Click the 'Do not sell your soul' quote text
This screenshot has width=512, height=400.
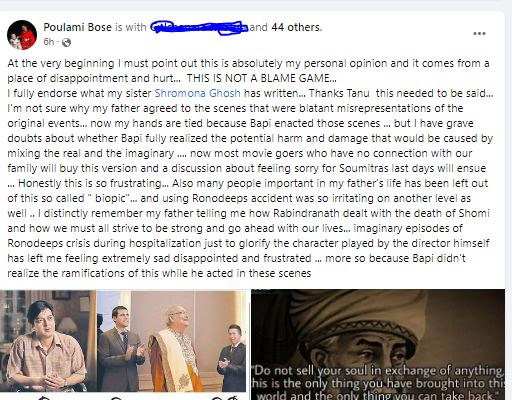tap(378, 383)
